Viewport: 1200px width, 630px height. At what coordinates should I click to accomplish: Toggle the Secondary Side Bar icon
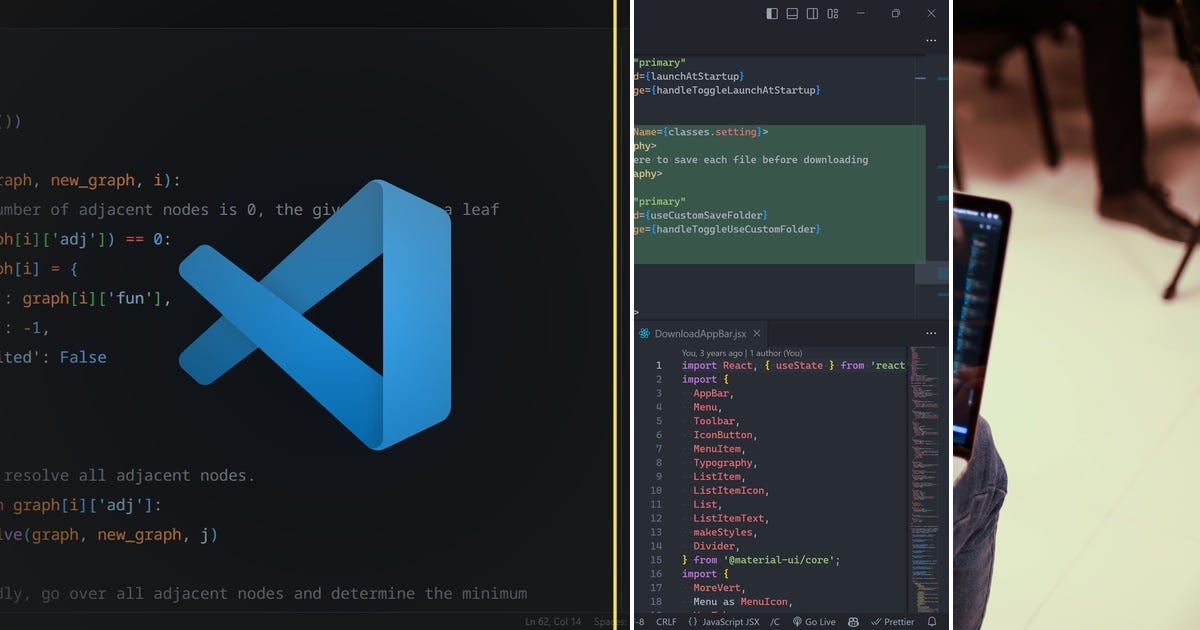tap(812, 14)
